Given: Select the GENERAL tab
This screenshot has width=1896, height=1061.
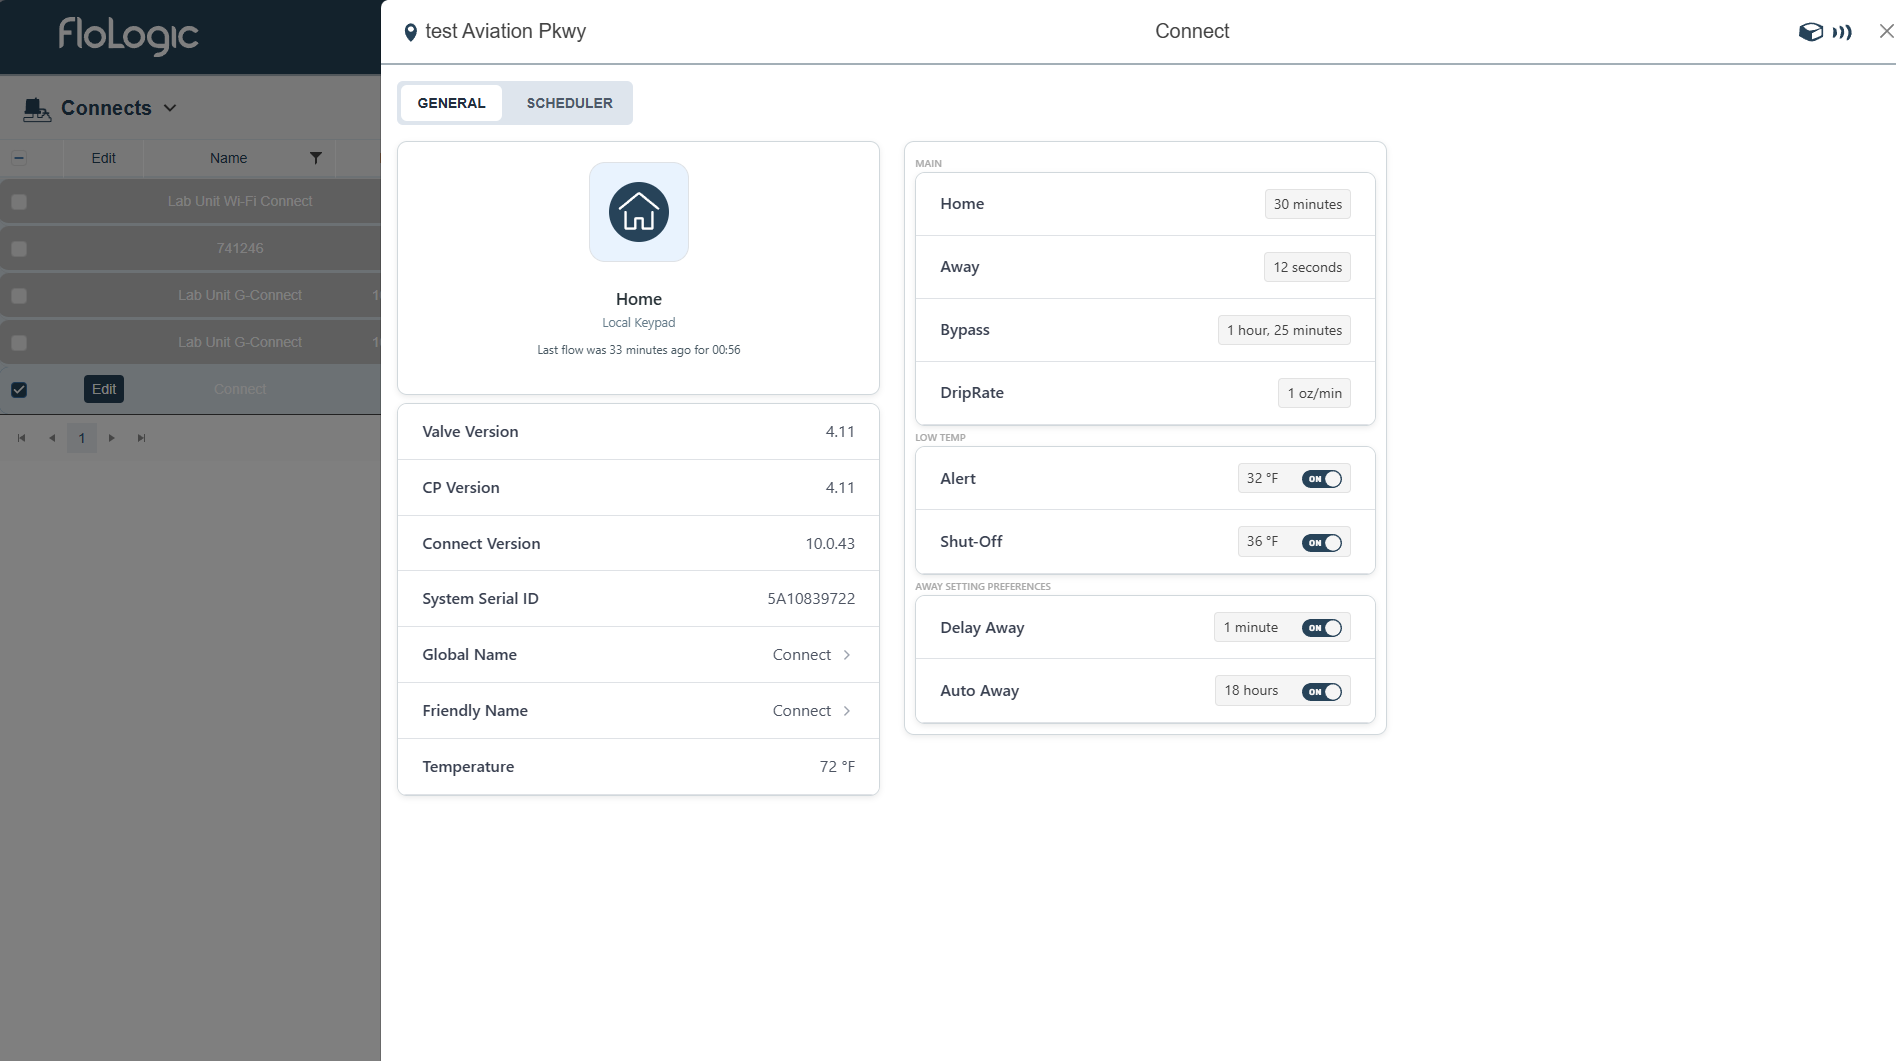Looking at the screenshot, I should 451,102.
